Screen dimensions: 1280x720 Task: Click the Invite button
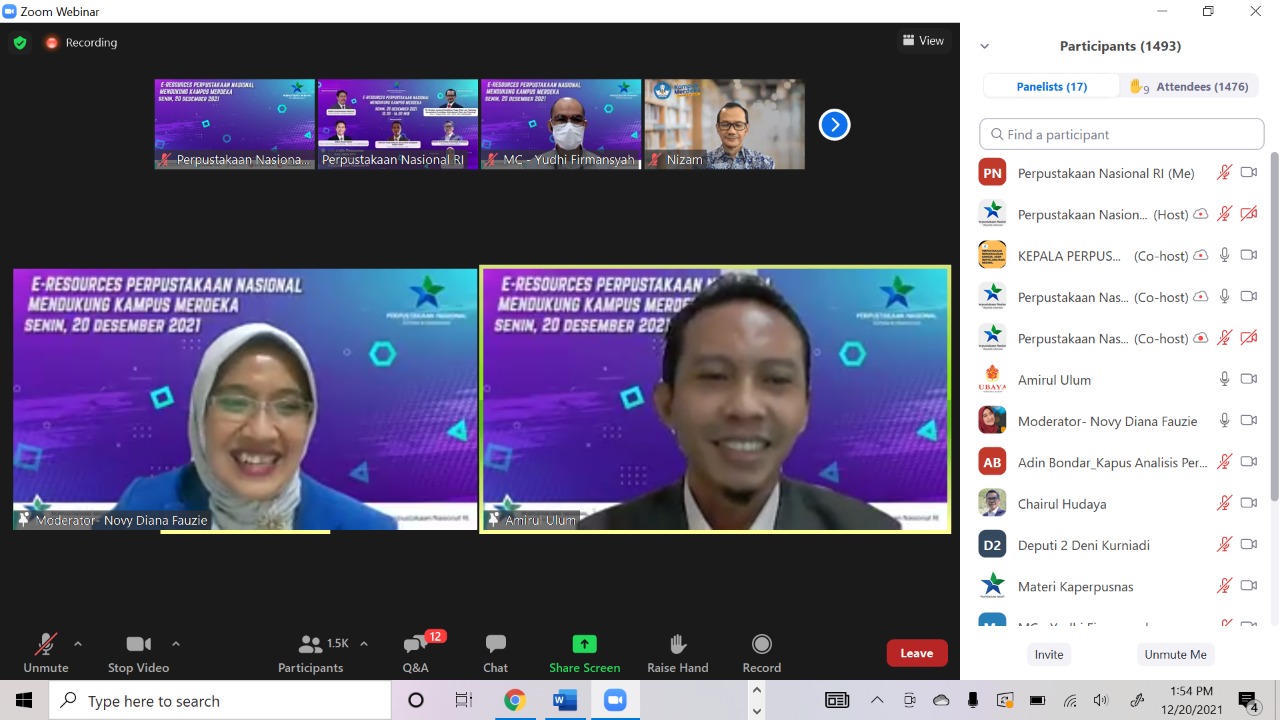(x=1049, y=654)
